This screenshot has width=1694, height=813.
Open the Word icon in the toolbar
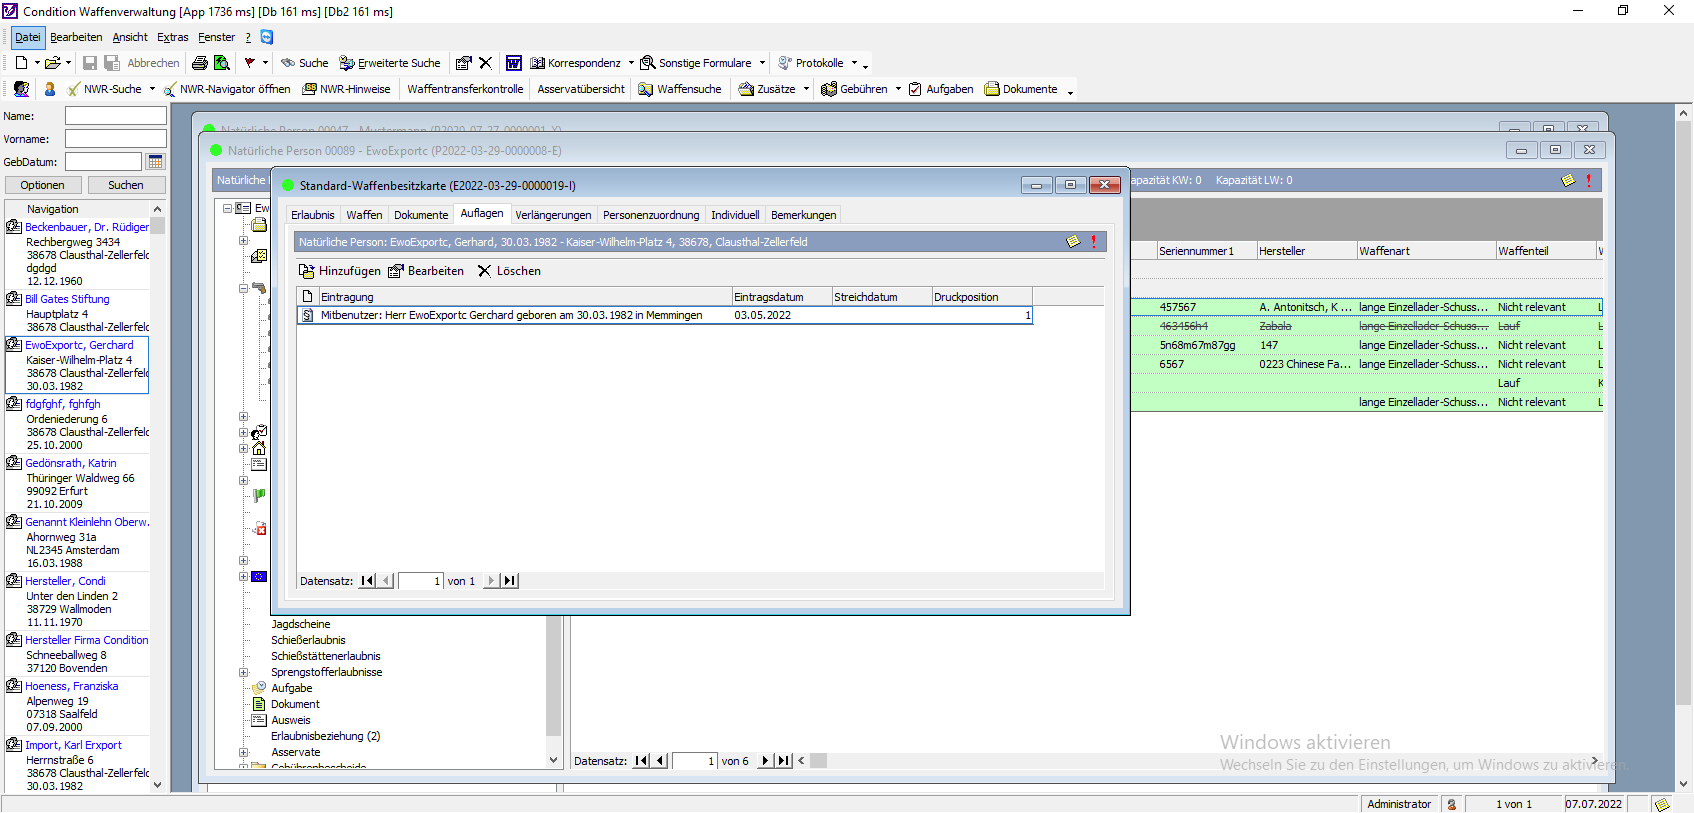513,63
